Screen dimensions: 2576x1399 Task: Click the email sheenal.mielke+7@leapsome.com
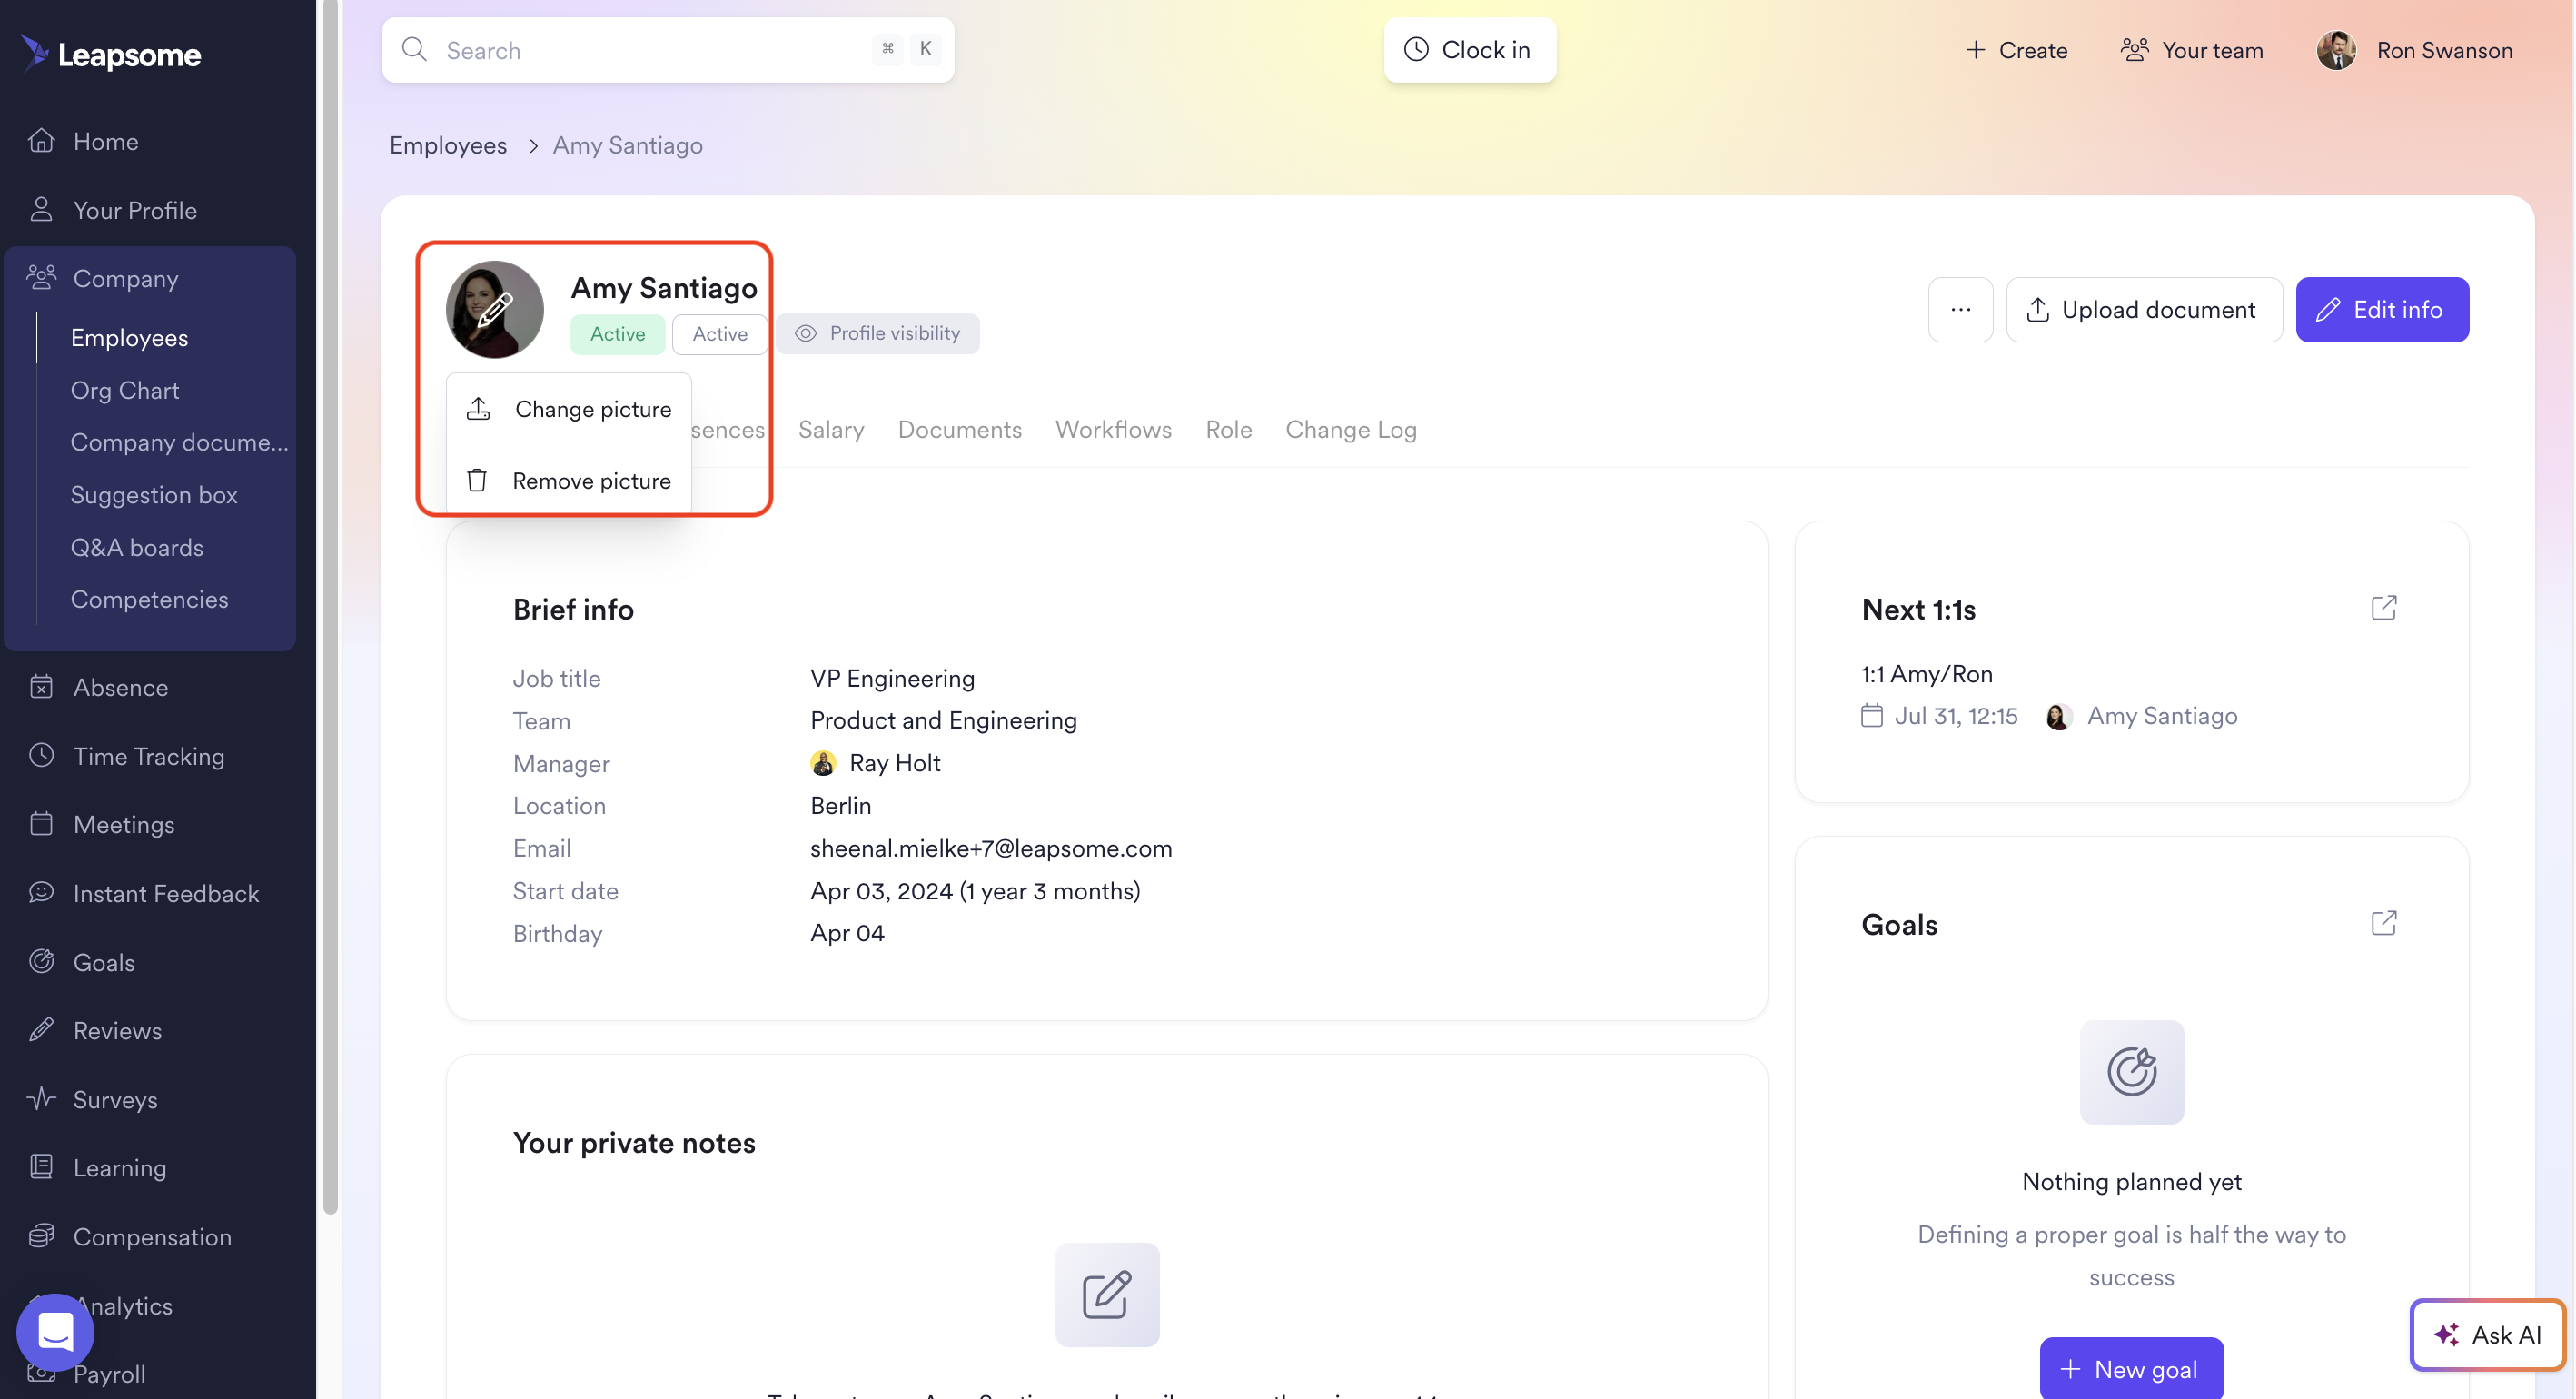pyautogui.click(x=990, y=848)
